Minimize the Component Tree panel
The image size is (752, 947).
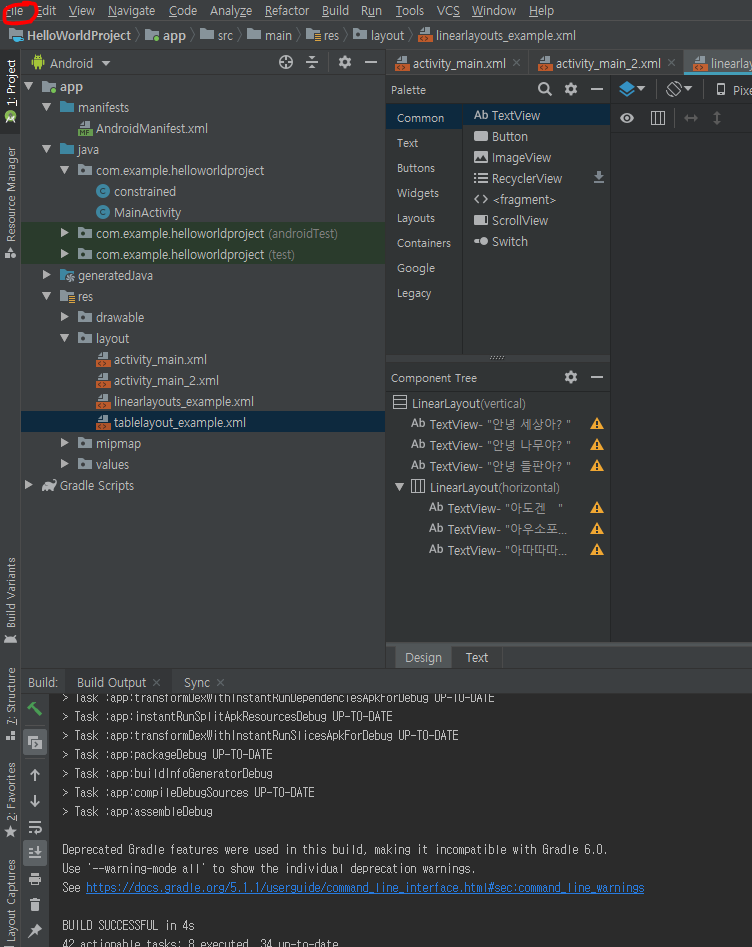(597, 377)
